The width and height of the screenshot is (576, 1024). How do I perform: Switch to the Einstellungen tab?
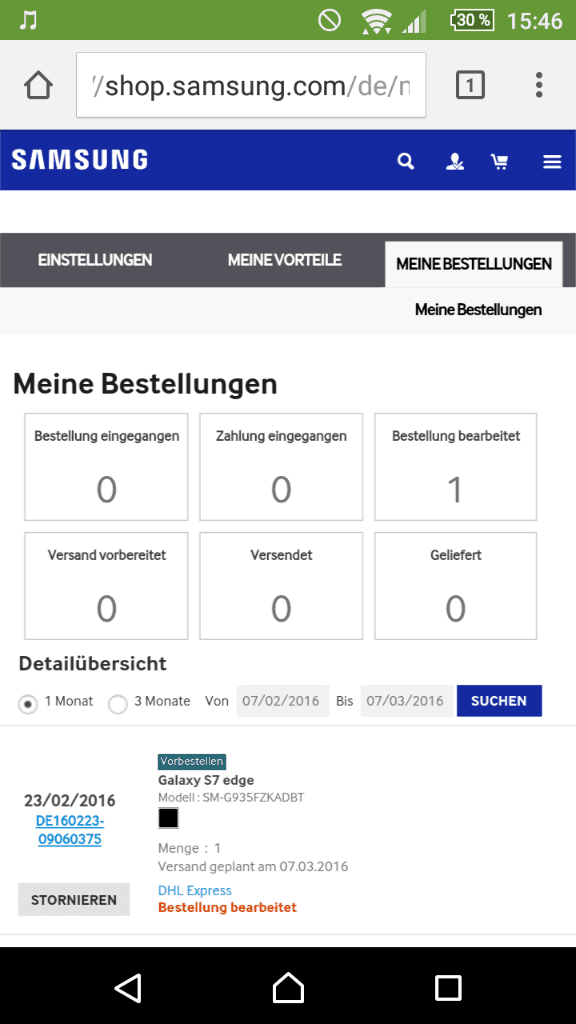[95, 260]
